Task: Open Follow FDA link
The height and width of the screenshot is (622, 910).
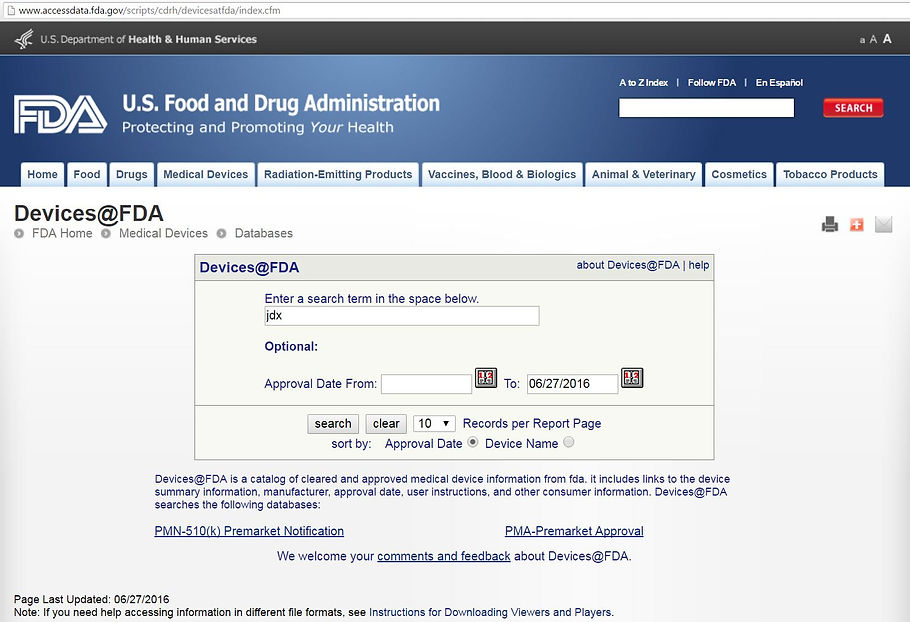Action: 712,83
